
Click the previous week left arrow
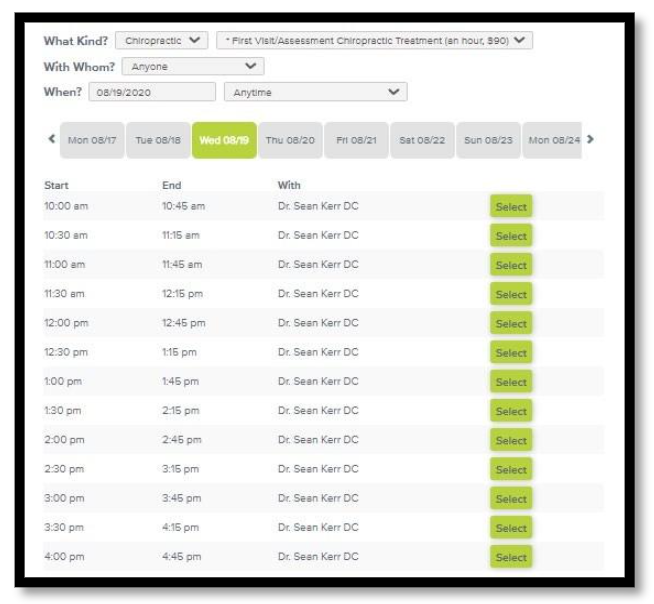51,139
